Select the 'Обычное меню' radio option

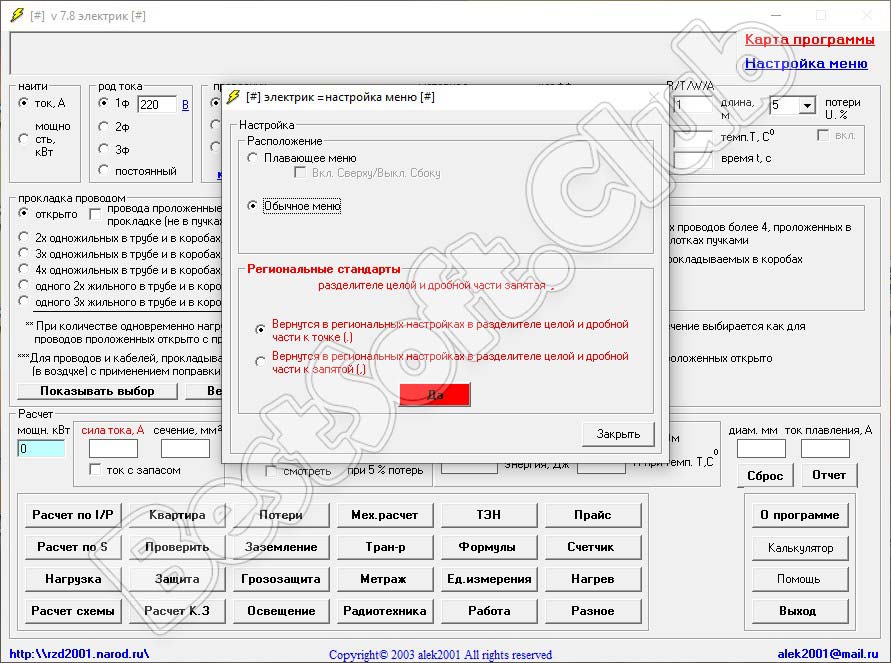coord(254,206)
